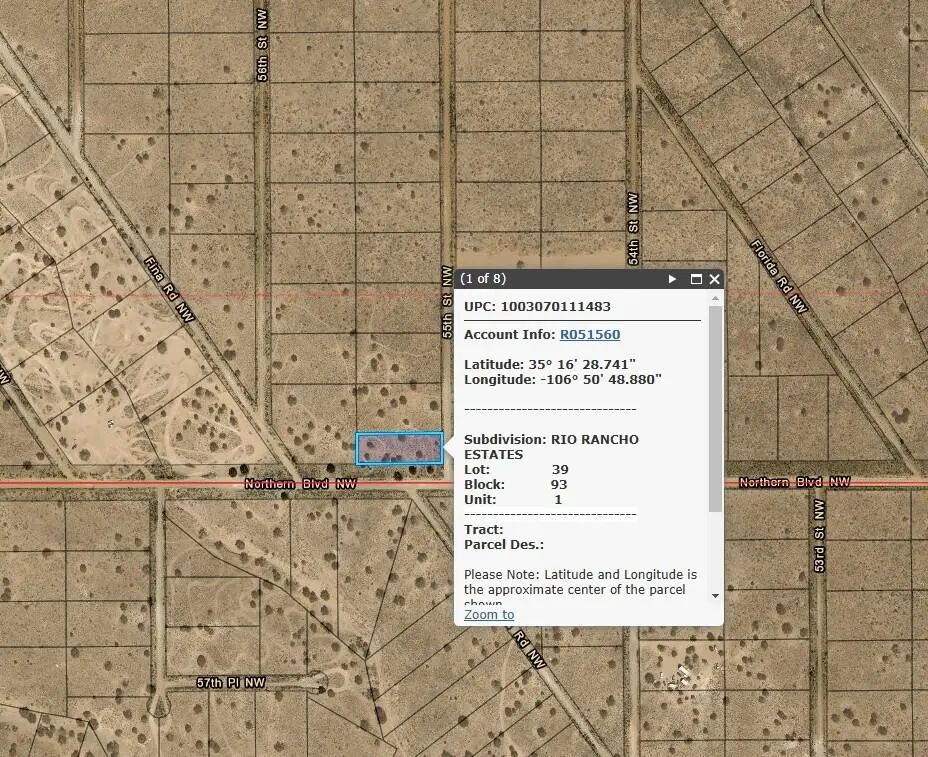Viewport: 928px width, 757px height.
Task: Click the (1 of 8) popup title
Action: pyautogui.click(x=483, y=280)
